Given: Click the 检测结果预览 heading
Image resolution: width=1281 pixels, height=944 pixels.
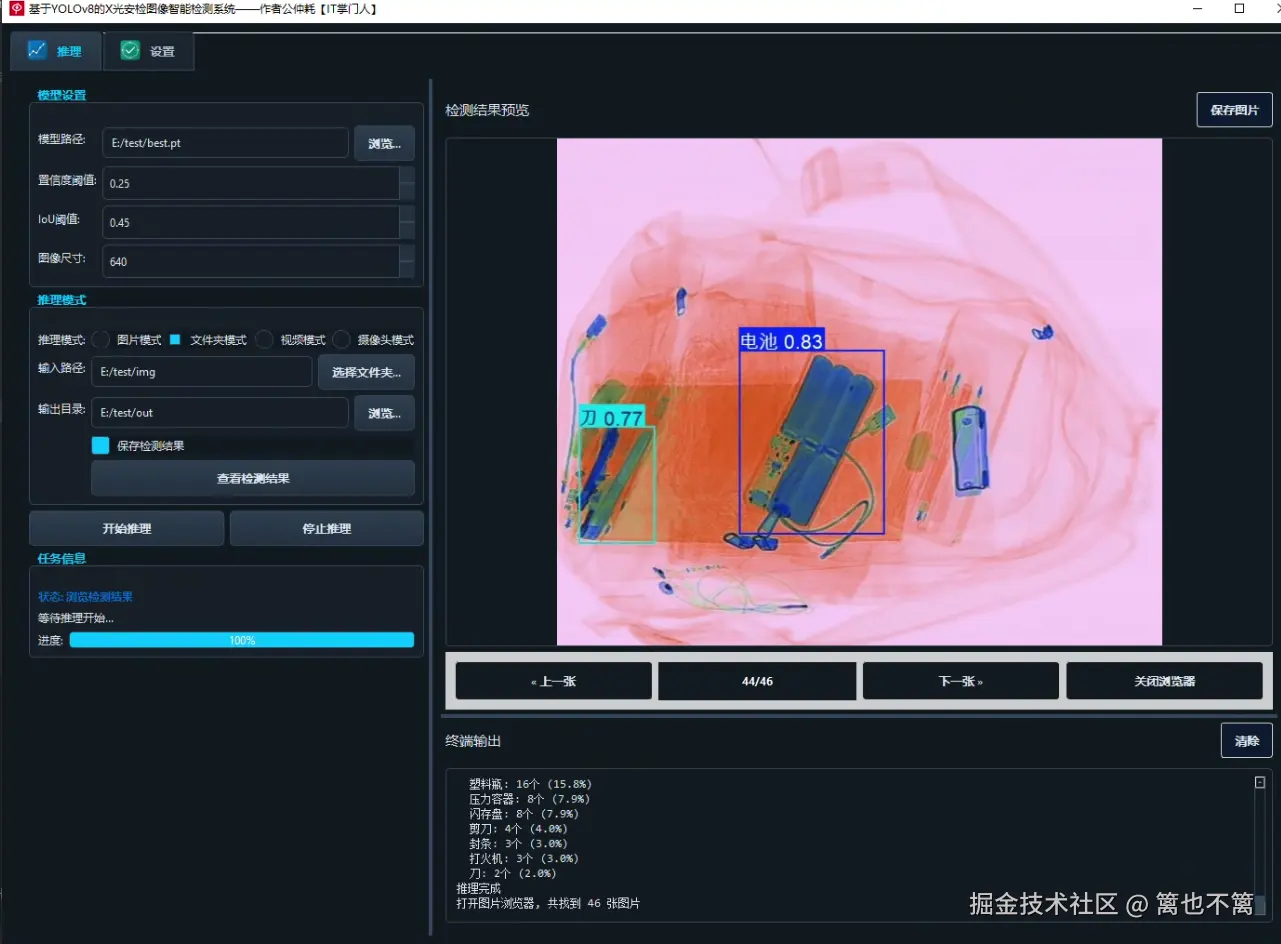Looking at the screenshot, I should point(487,110).
